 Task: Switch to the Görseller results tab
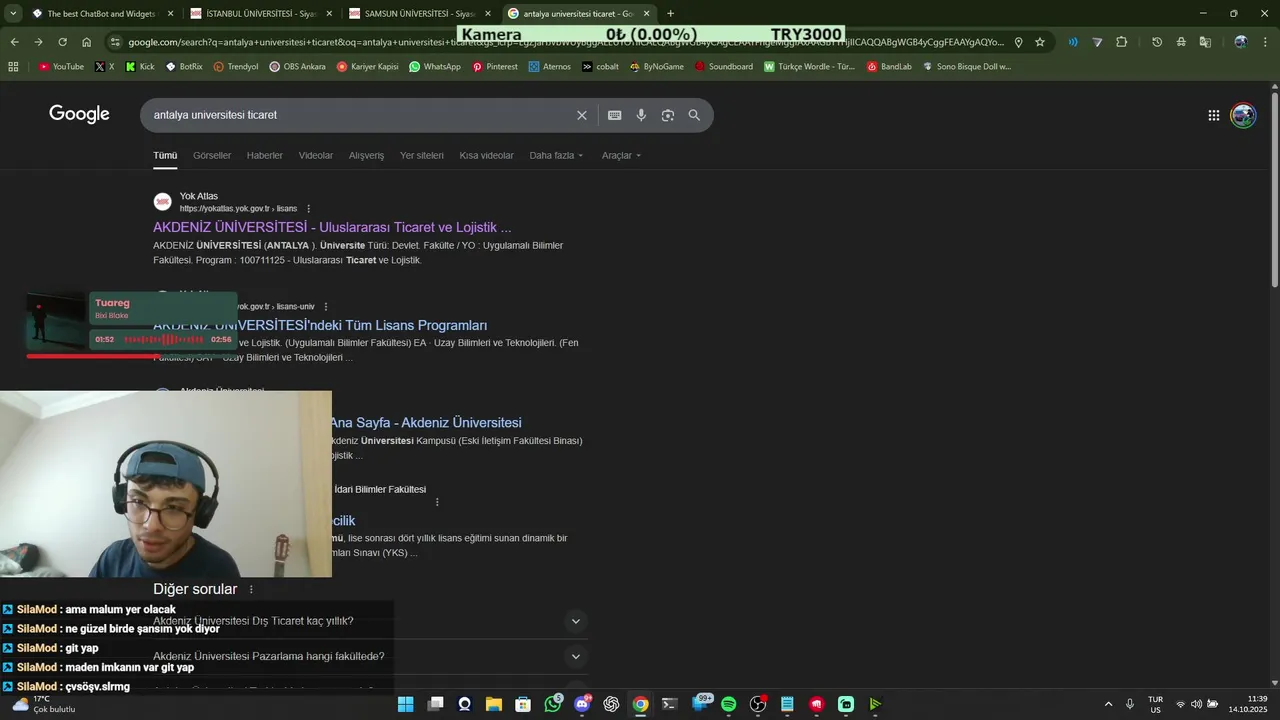coord(212,155)
